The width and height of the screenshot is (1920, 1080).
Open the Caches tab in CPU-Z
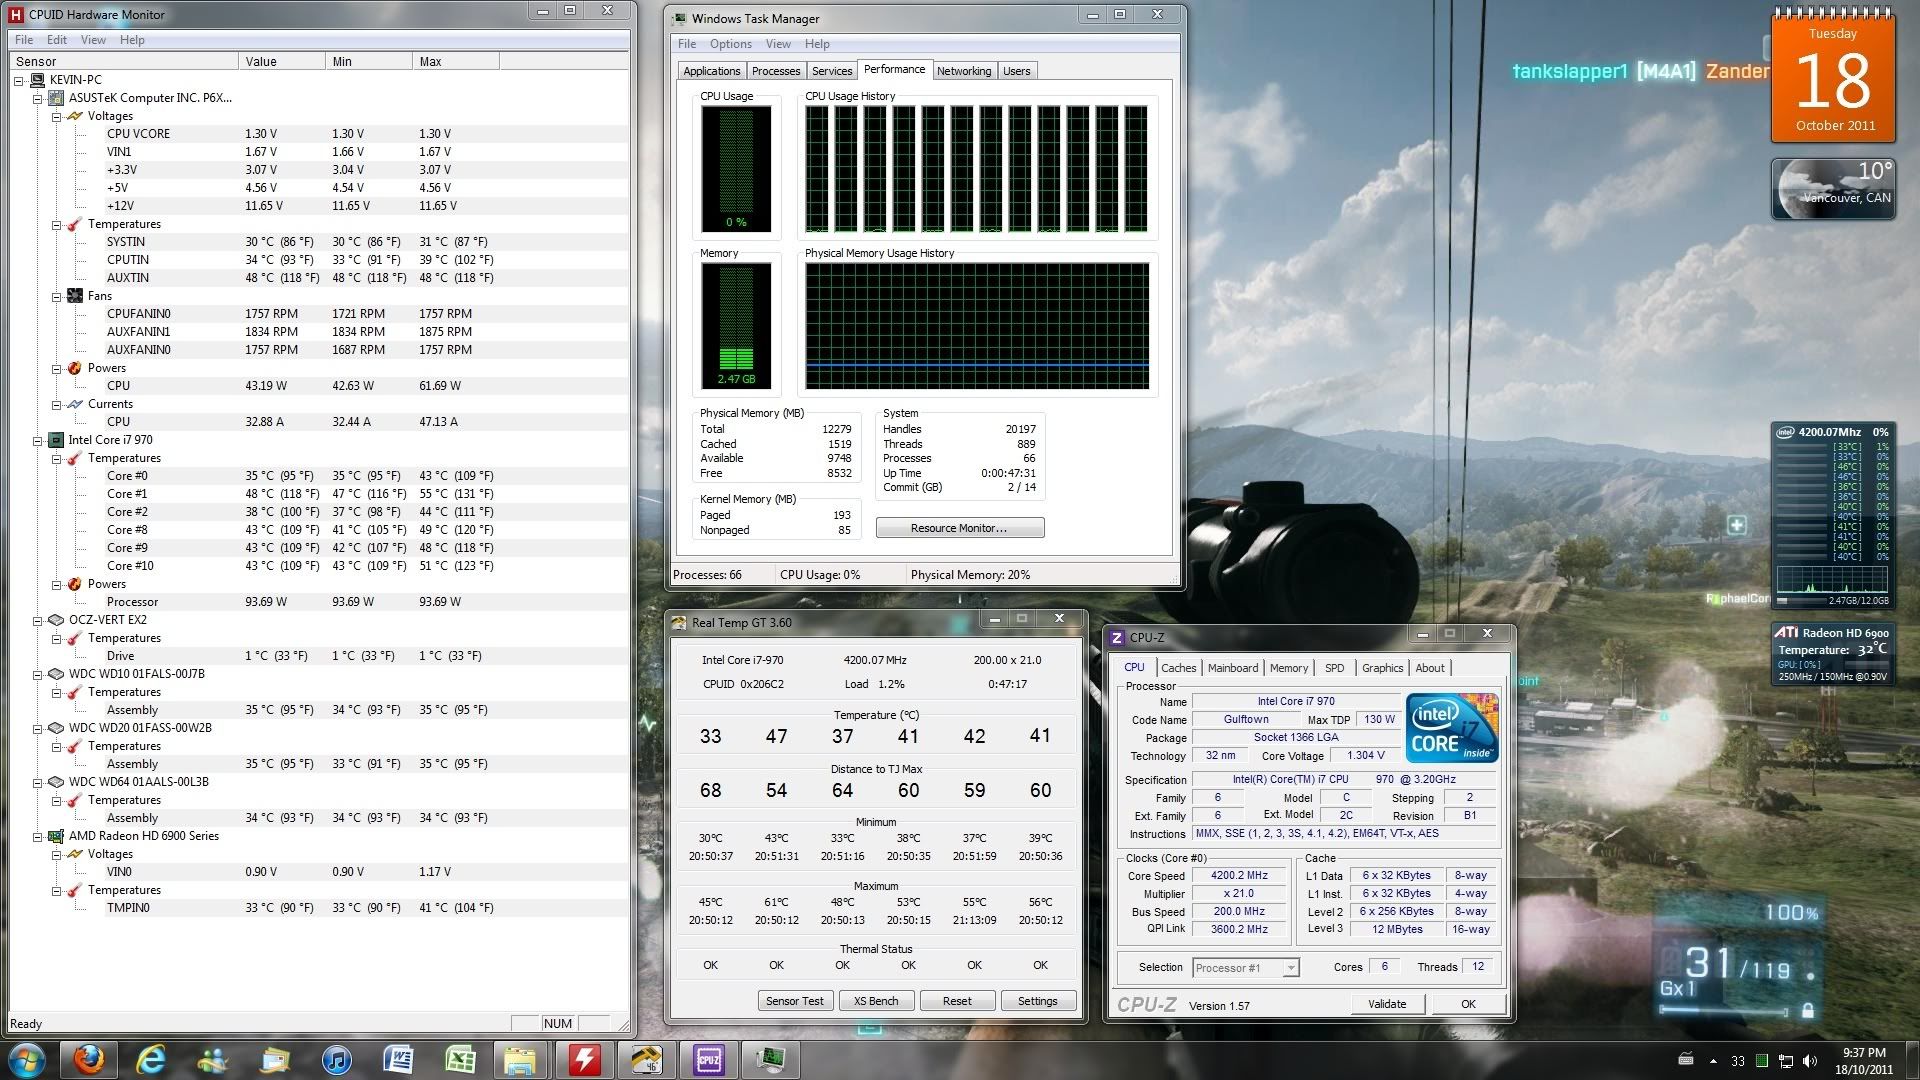[x=1178, y=668]
